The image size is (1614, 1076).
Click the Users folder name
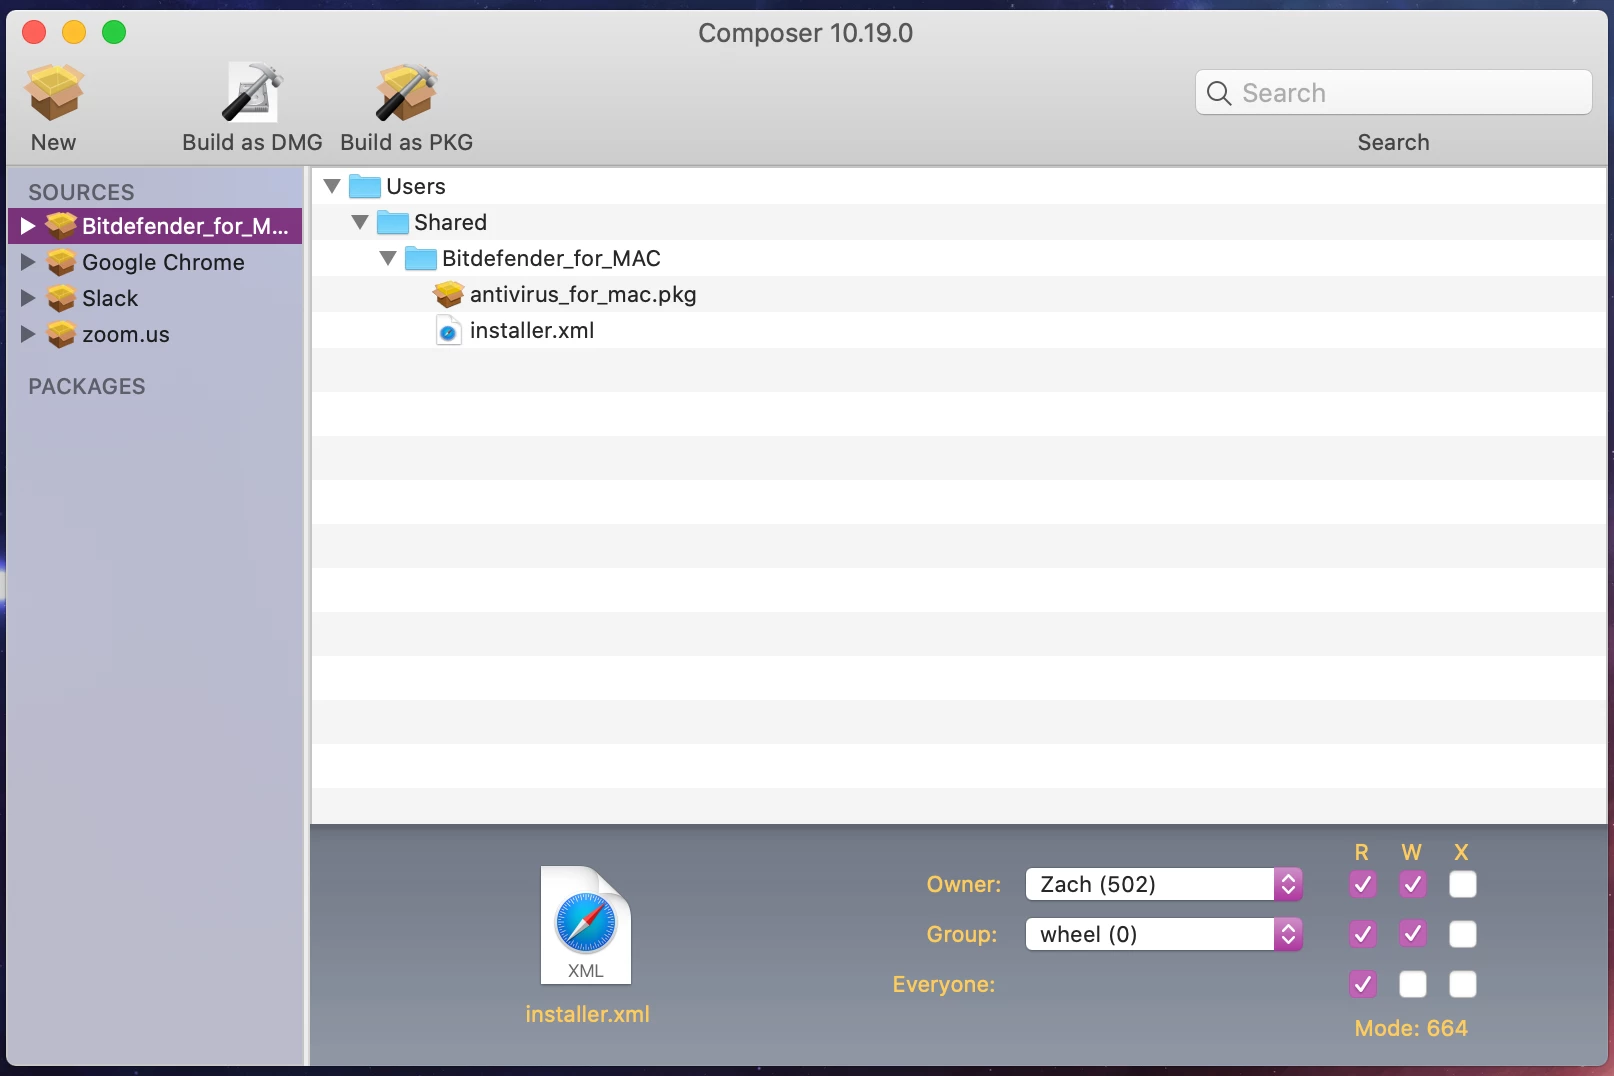[416, 186]
